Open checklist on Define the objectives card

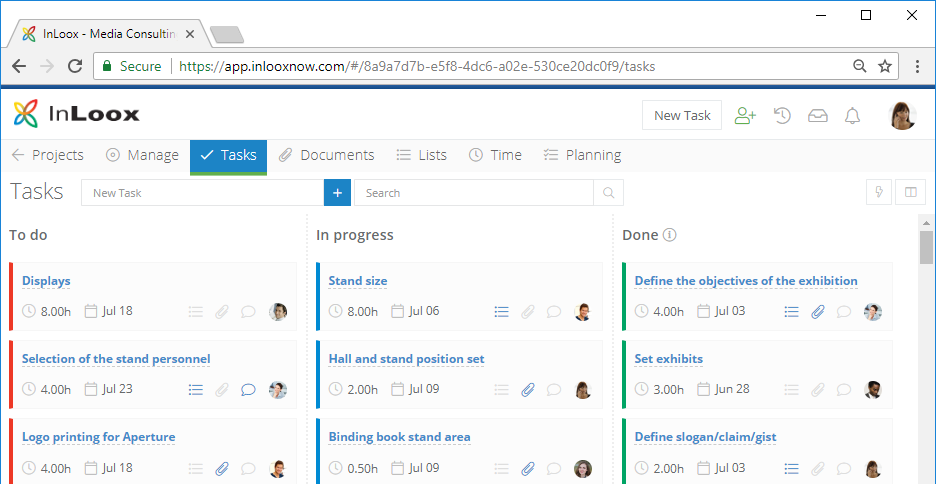pyautogui.click(x=792, y=312)
